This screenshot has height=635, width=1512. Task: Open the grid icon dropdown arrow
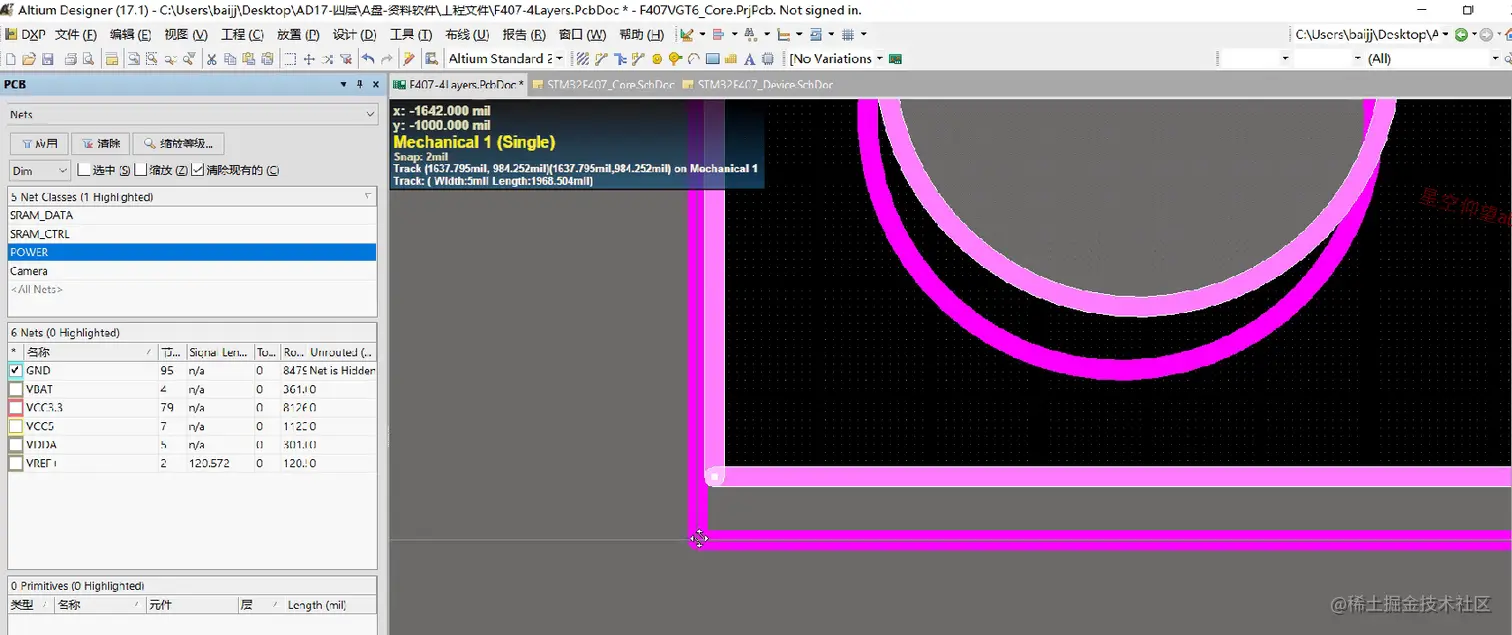point(863,34)
